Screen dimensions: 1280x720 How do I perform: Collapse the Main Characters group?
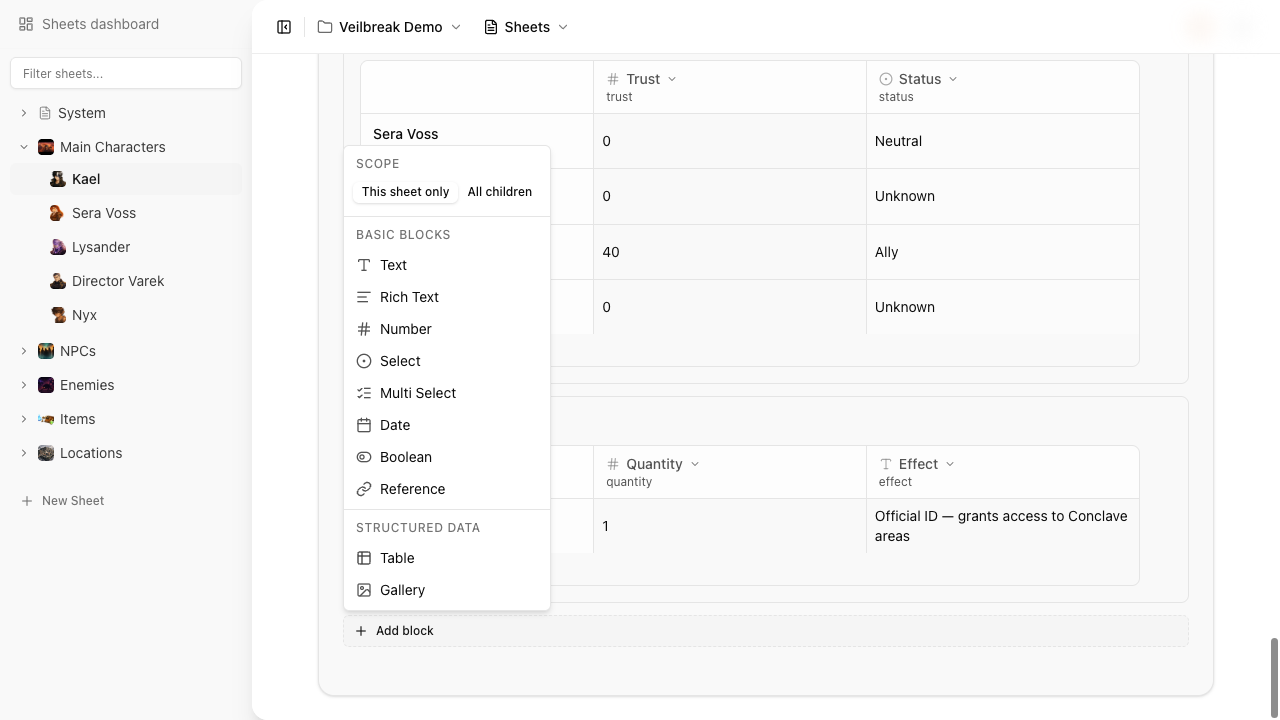point(24,147)
